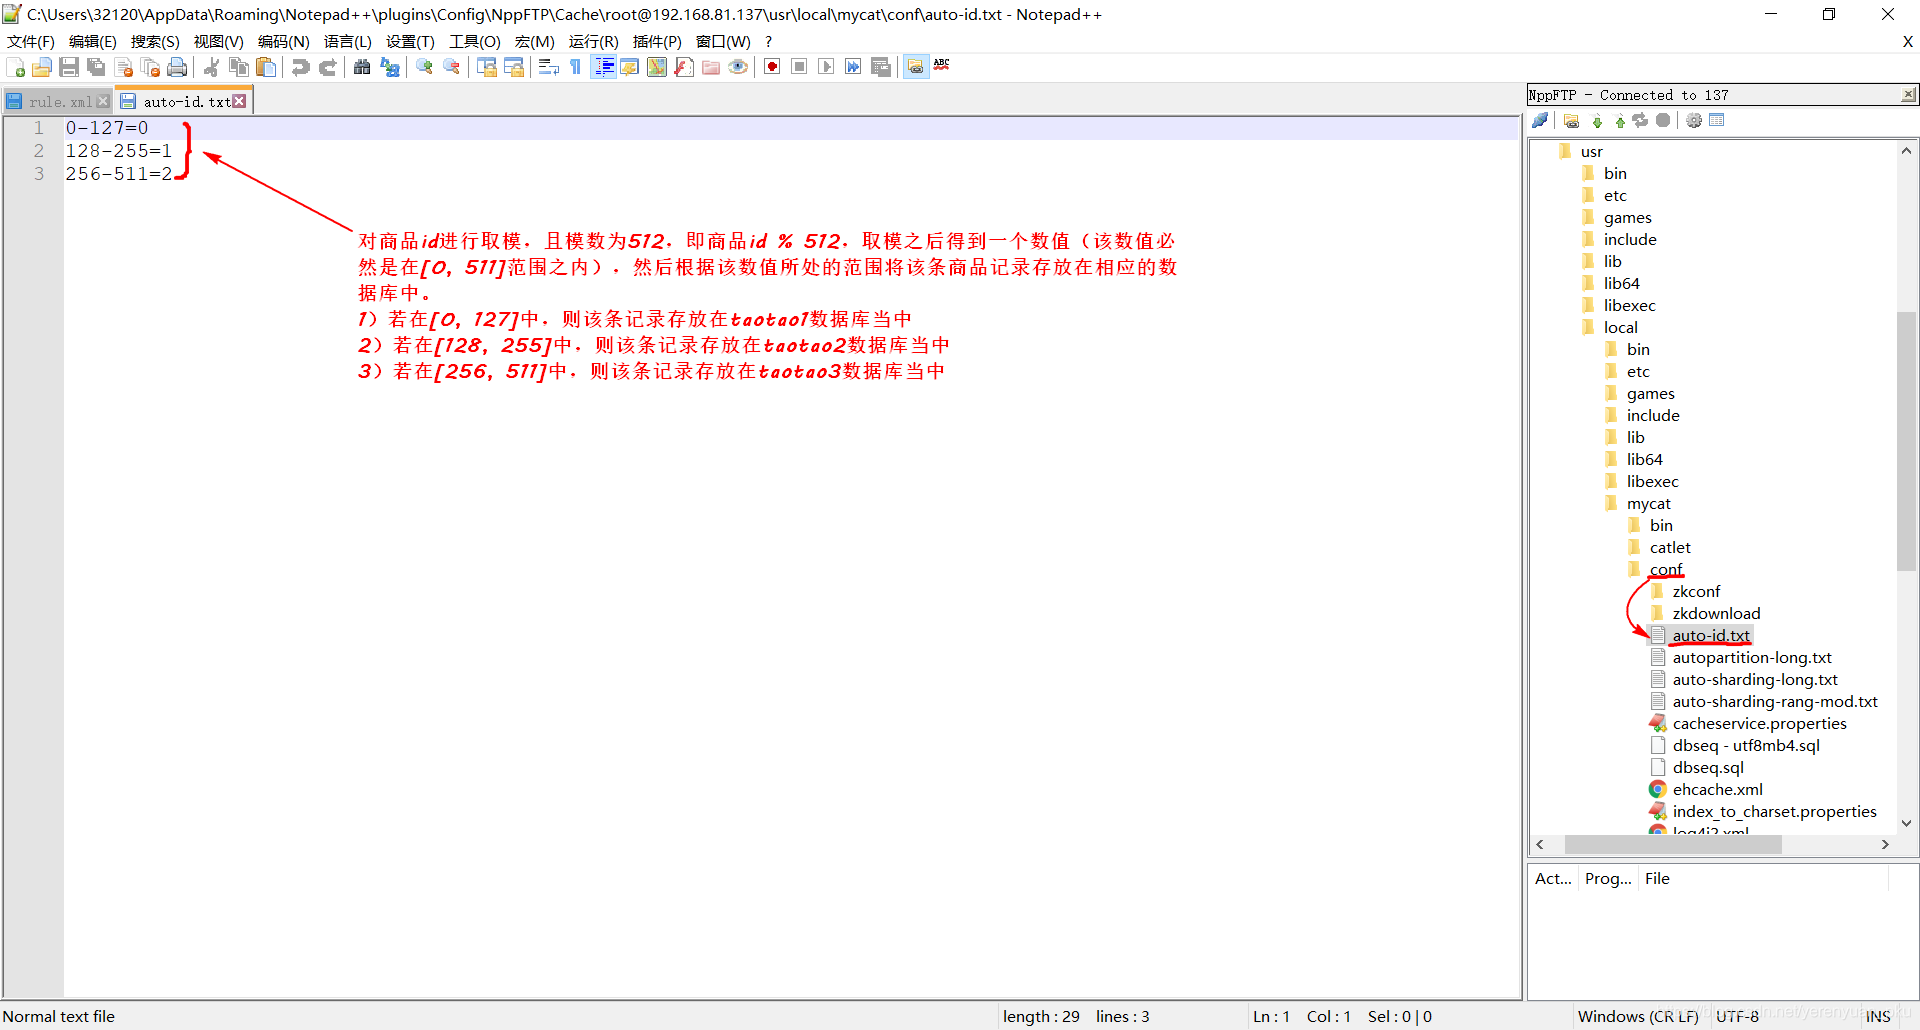This screenshot has height=1030, width=1920.
Task: Select ehcache.xml in the tree
Action: click(1717, 789)
